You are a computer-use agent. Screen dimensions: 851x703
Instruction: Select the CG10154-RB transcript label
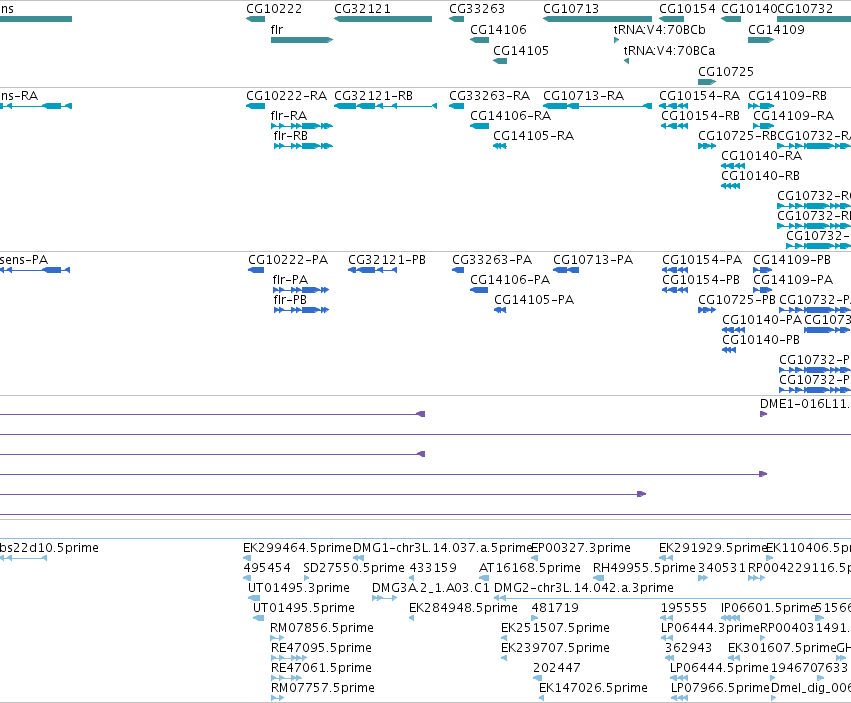tap(700, 116)
